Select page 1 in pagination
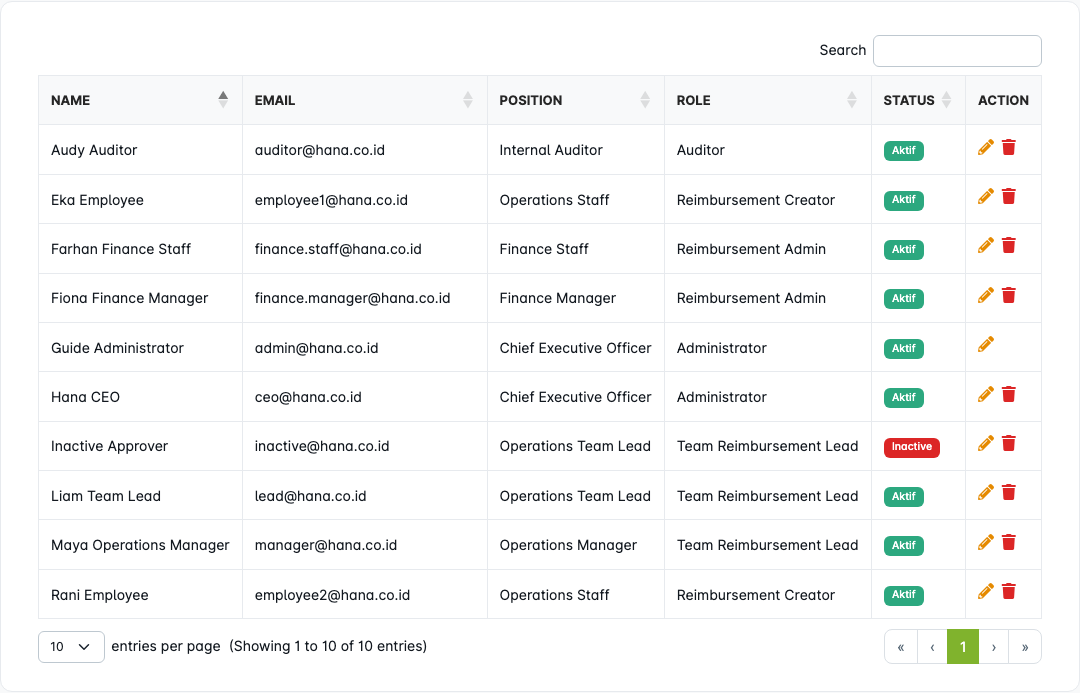The height and width of the screenshot is (693, 1080). (962, 647)
